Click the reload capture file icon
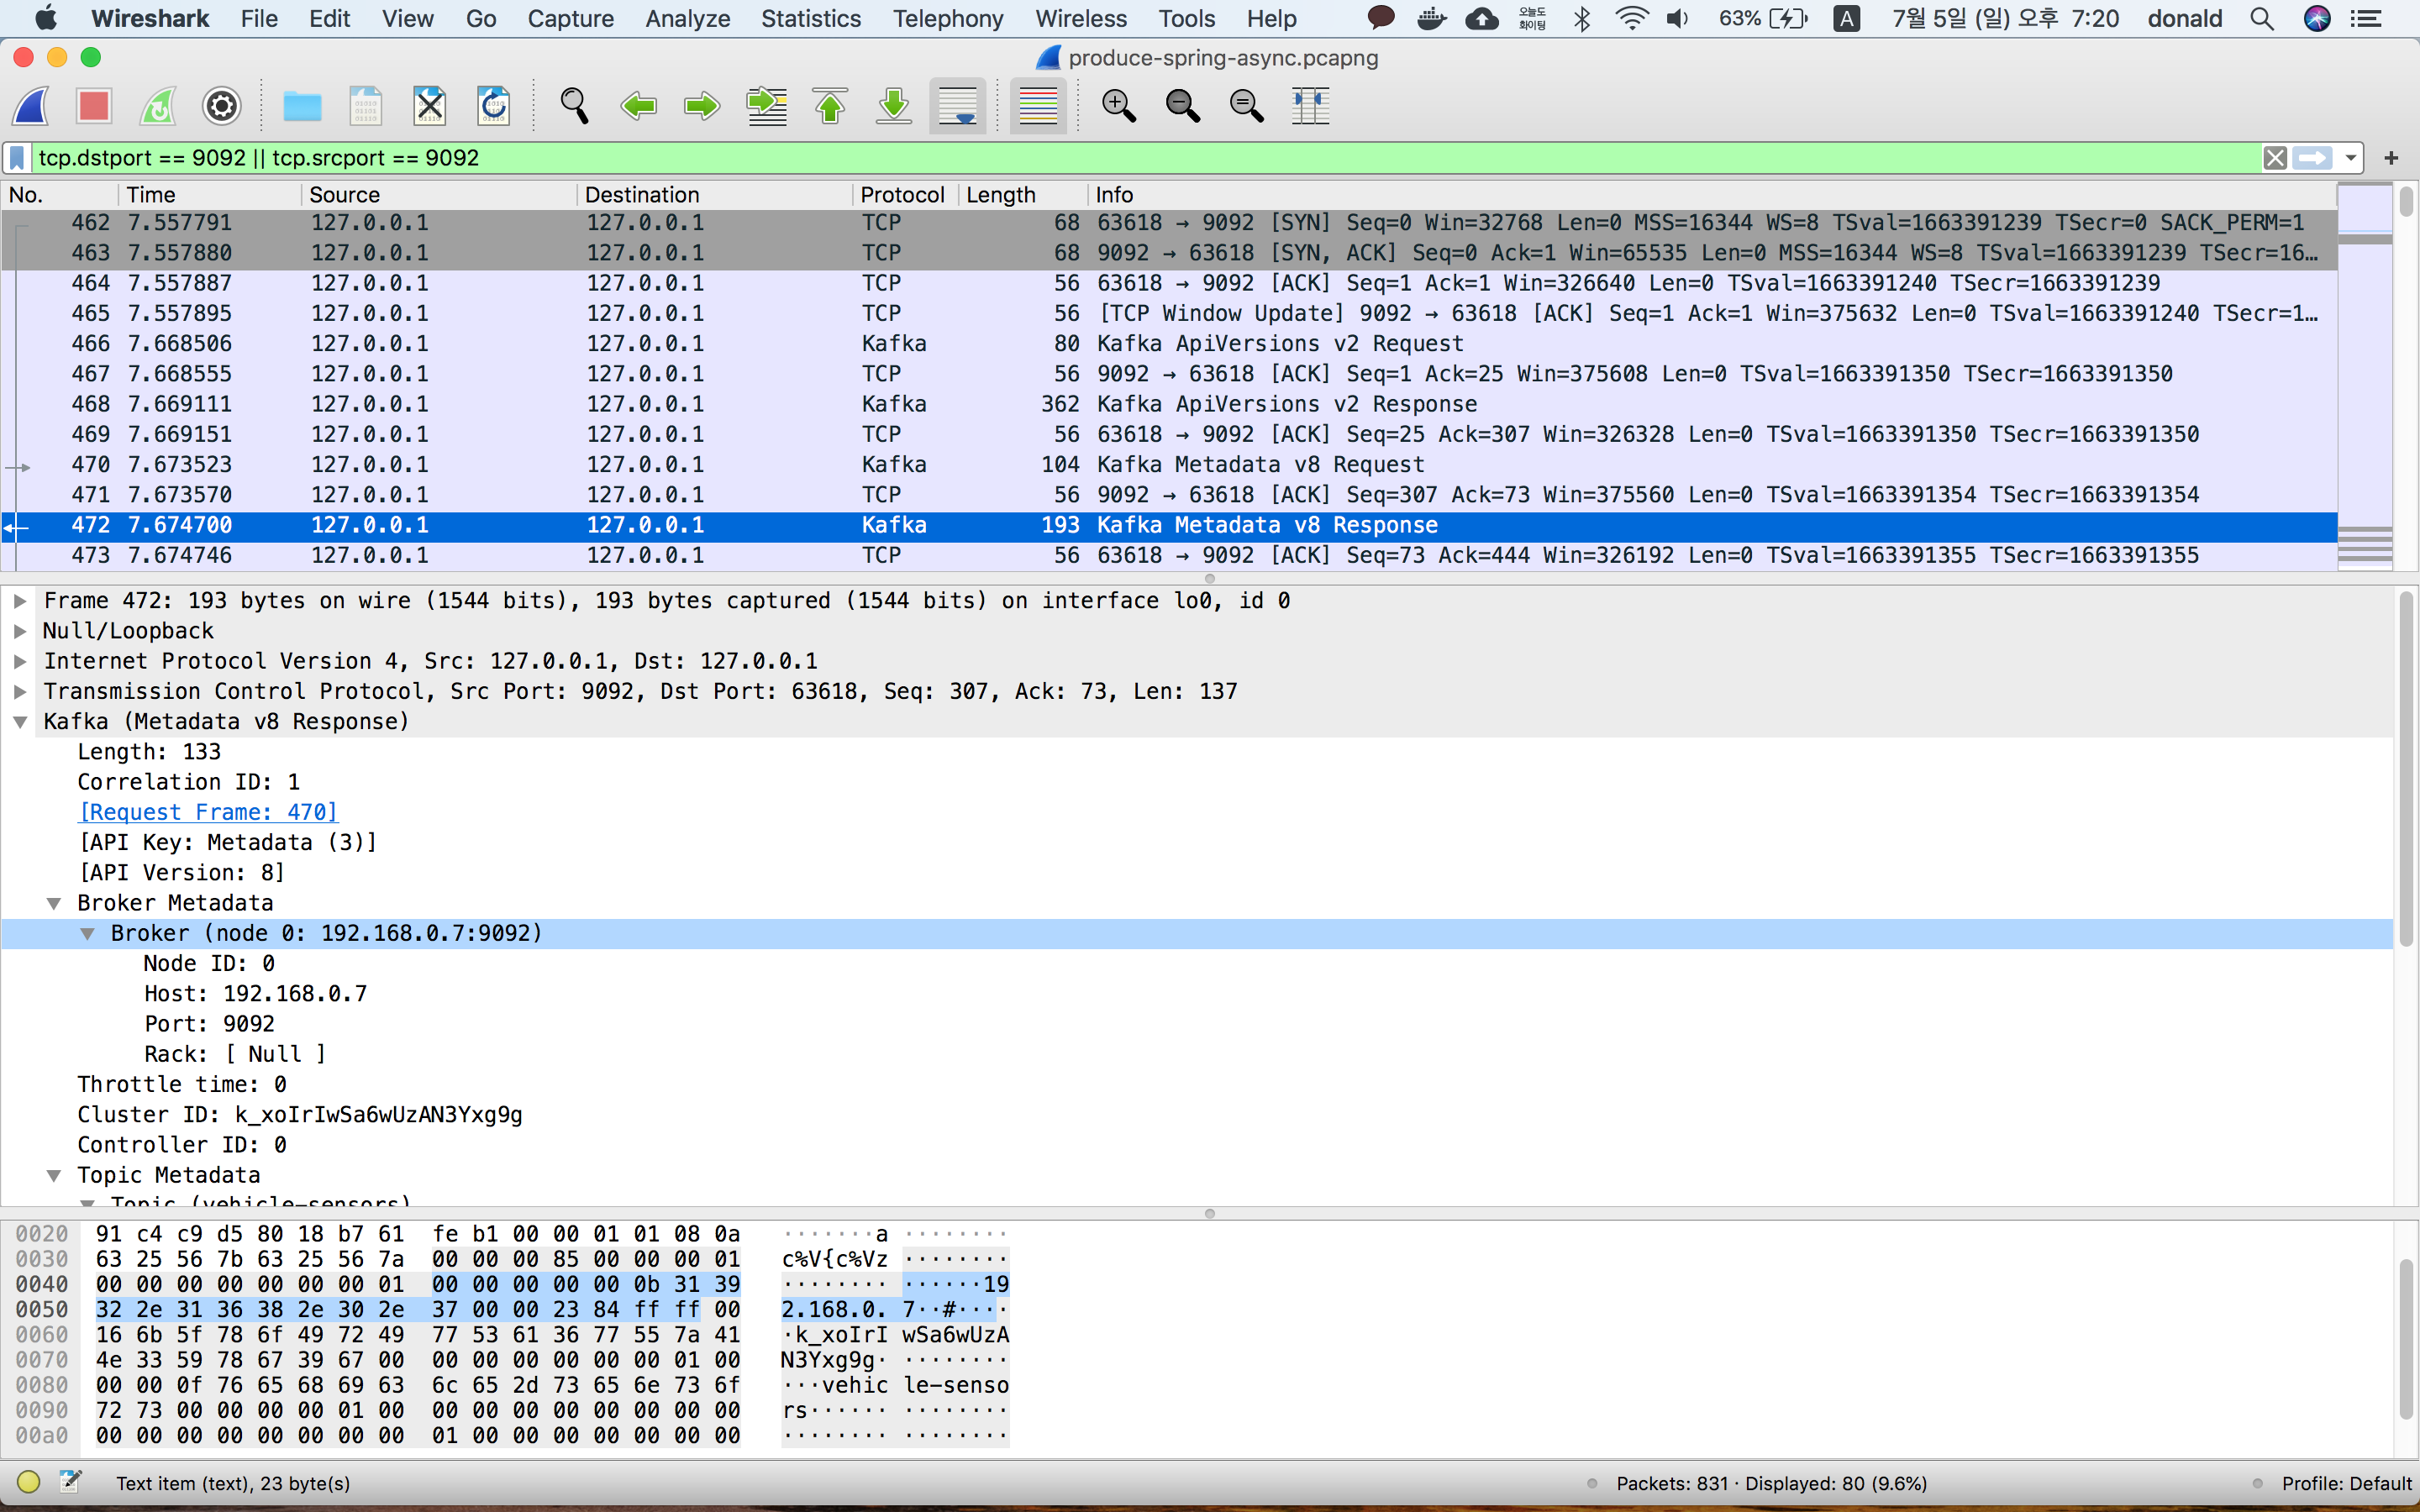2420x1512 pixels. 494,106
